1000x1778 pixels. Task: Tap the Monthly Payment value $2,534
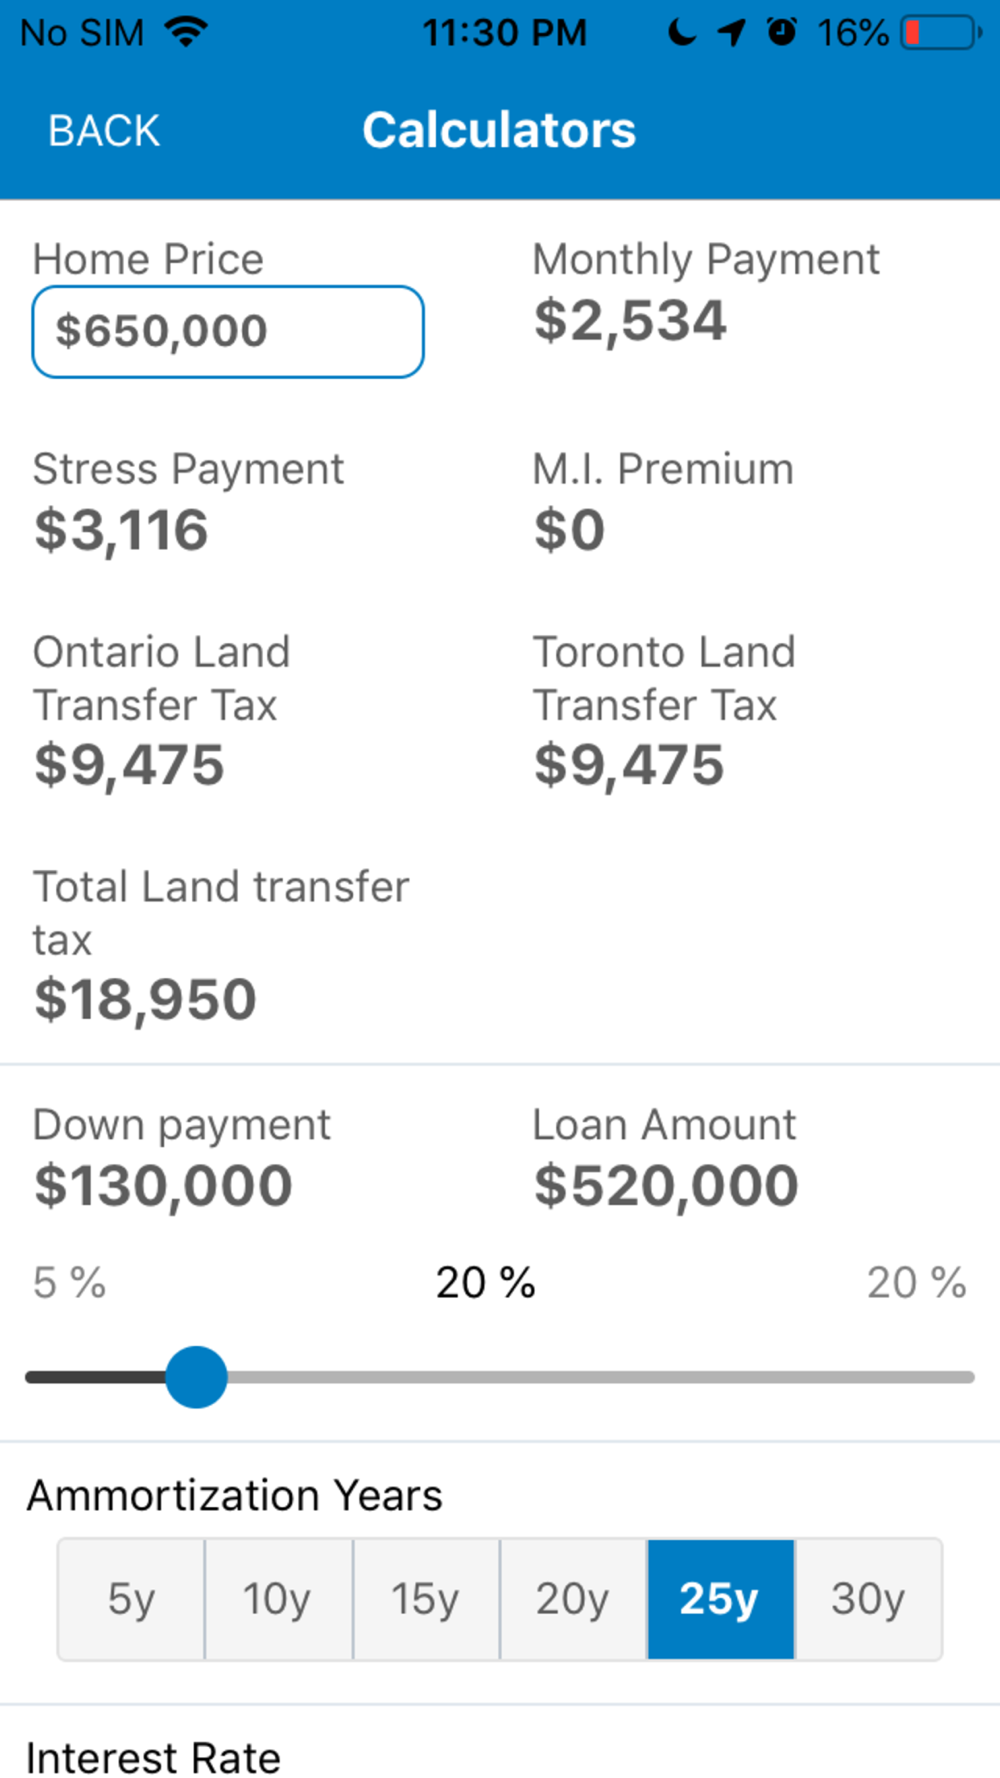pyautogui.click(x=630, y=321)
